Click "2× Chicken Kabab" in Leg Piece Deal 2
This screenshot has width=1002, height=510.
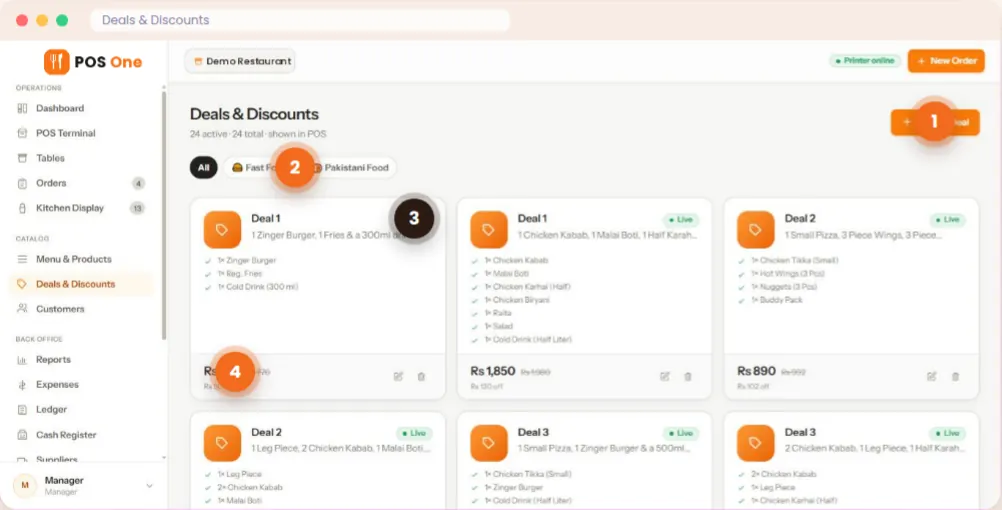click(250, 487)
